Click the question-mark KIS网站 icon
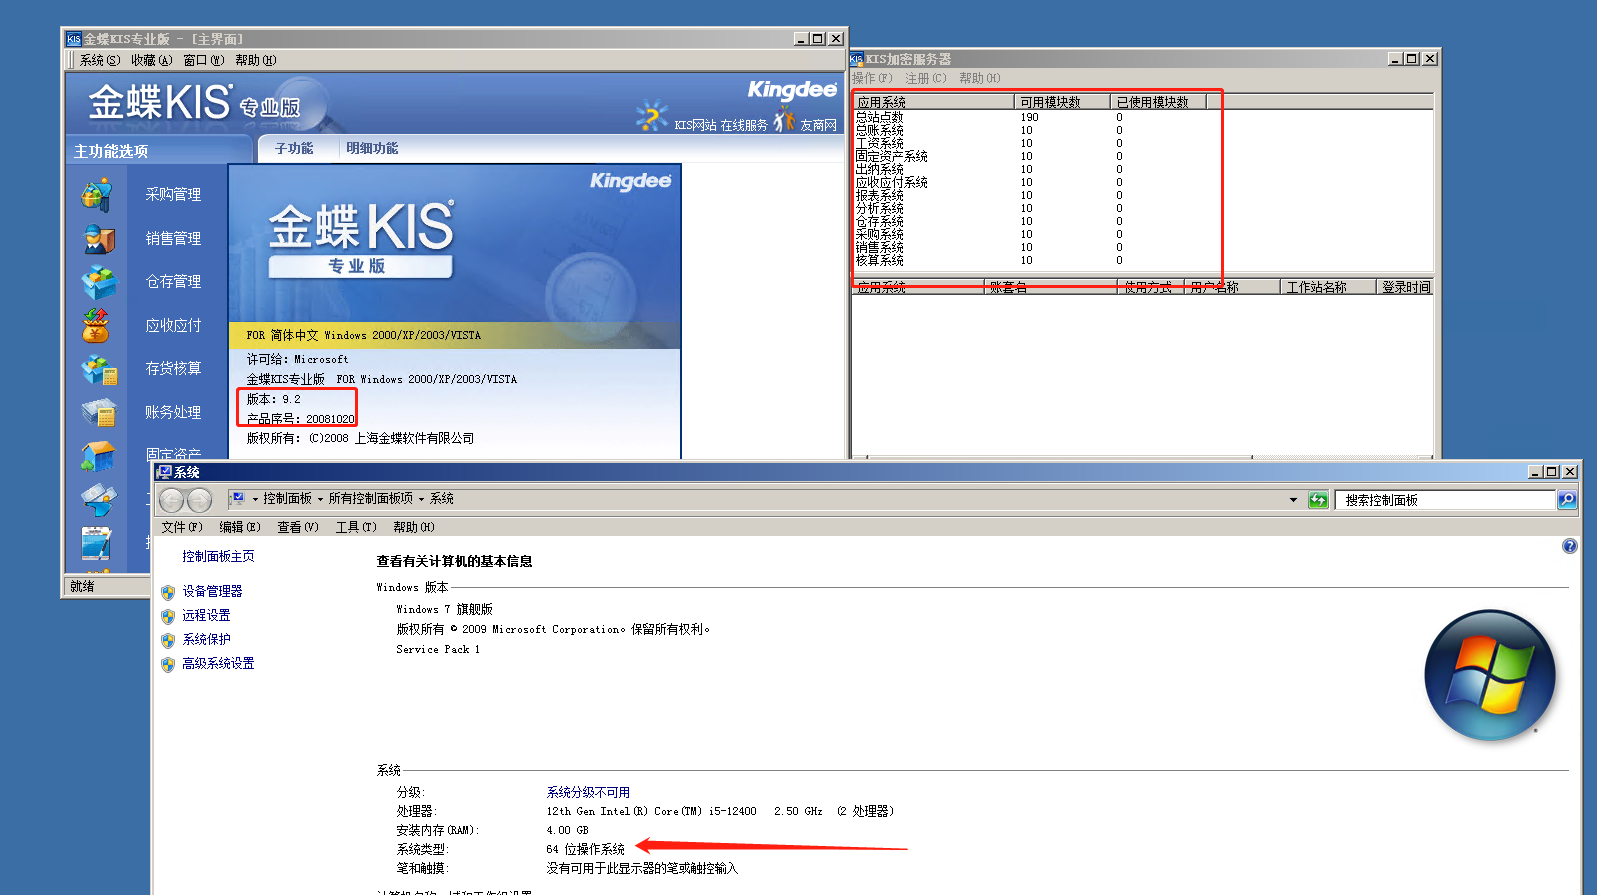This screenshot has width=1597, height=895. coord(652,117)
